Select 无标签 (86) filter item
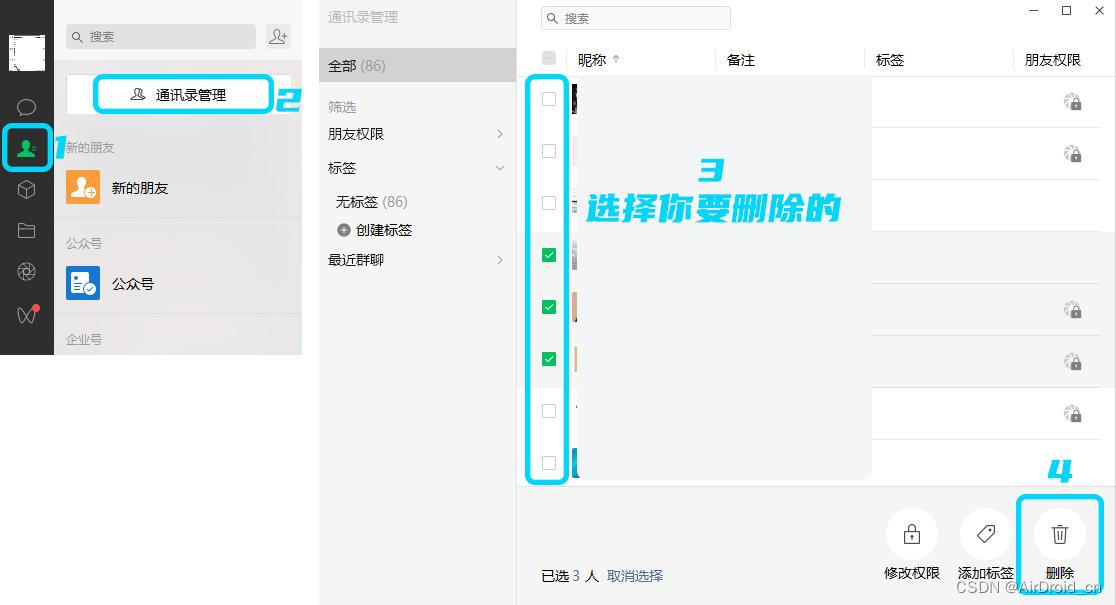Screen dimensions: 1116x605 pyautogui.click(x=372, y=202)
